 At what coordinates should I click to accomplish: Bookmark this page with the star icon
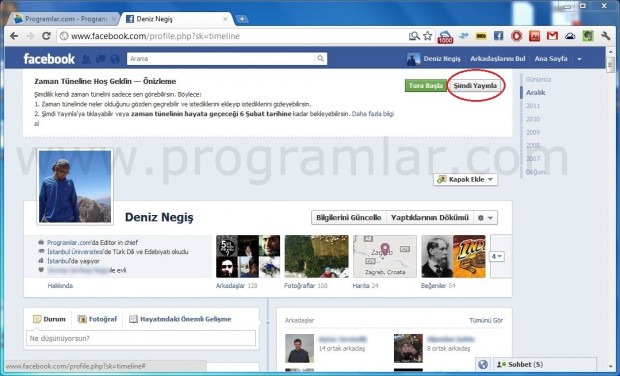(427, 36)
